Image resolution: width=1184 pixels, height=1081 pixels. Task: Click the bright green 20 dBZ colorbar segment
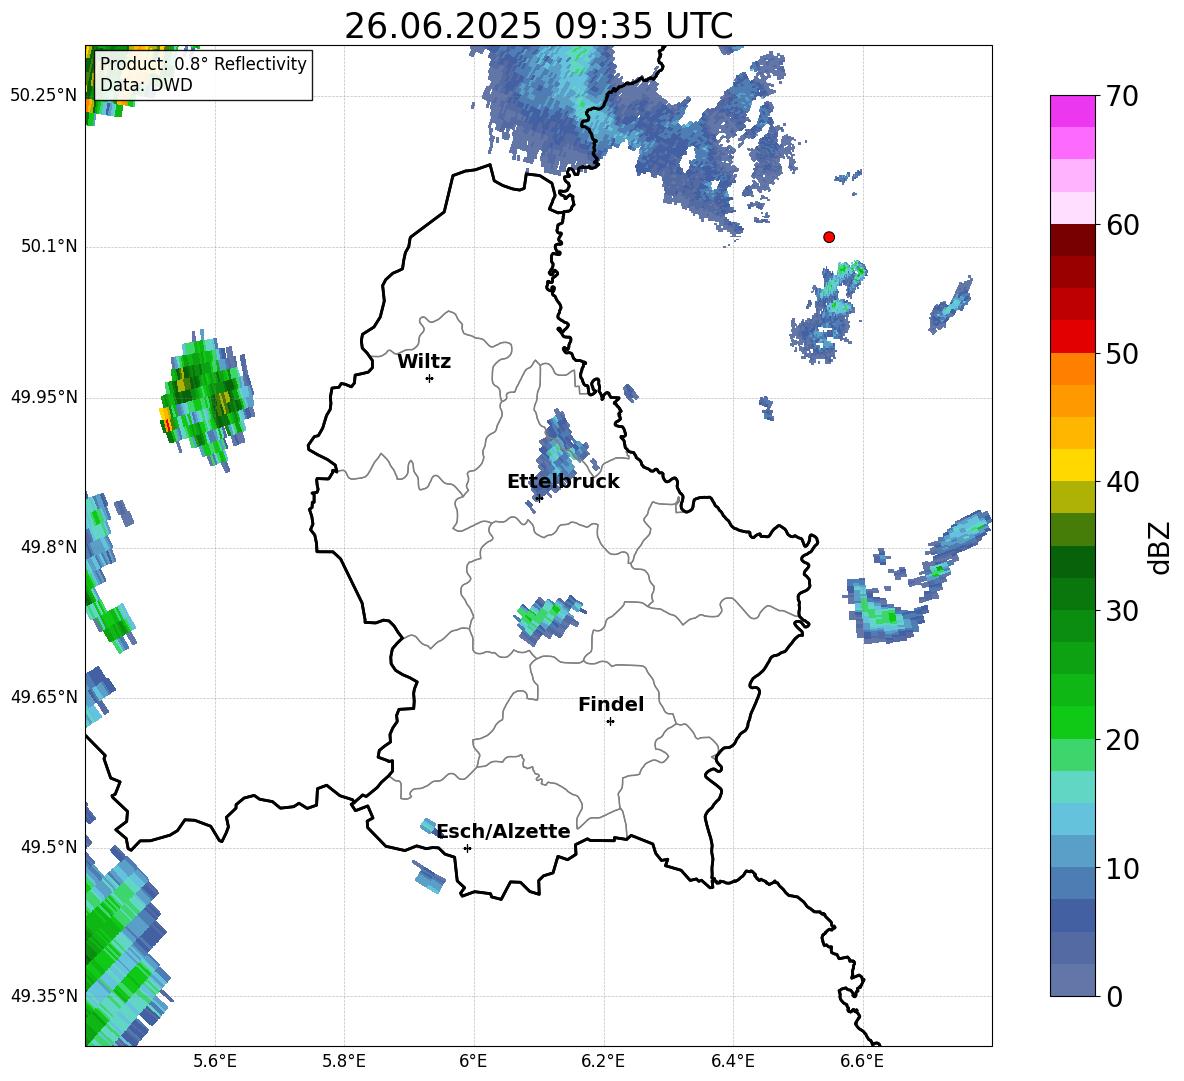(1073, 723)
